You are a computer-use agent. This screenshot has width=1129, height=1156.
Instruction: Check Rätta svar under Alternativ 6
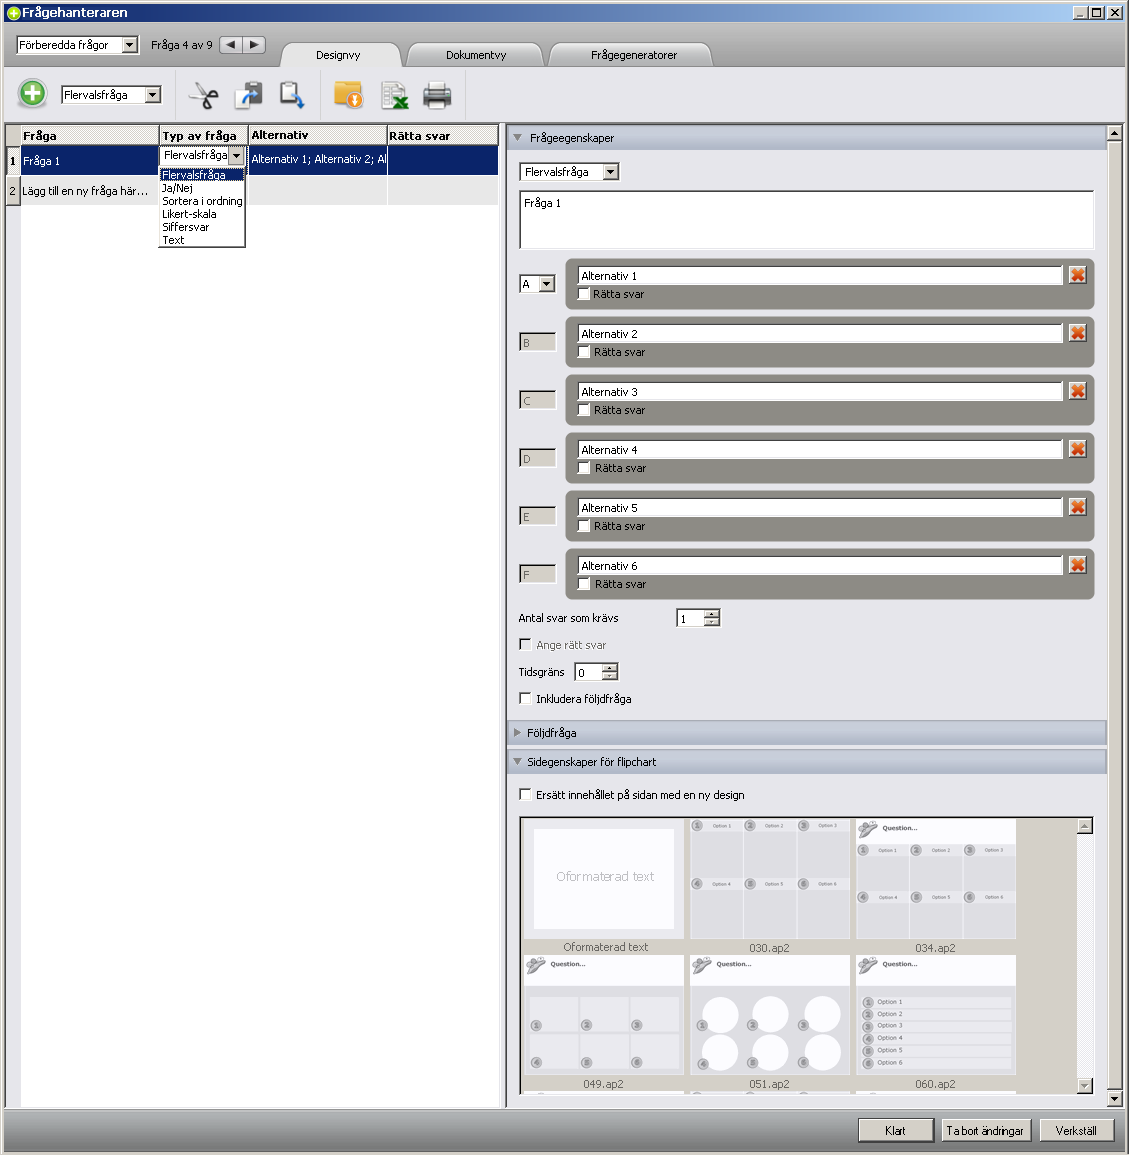tap(584, 584)
